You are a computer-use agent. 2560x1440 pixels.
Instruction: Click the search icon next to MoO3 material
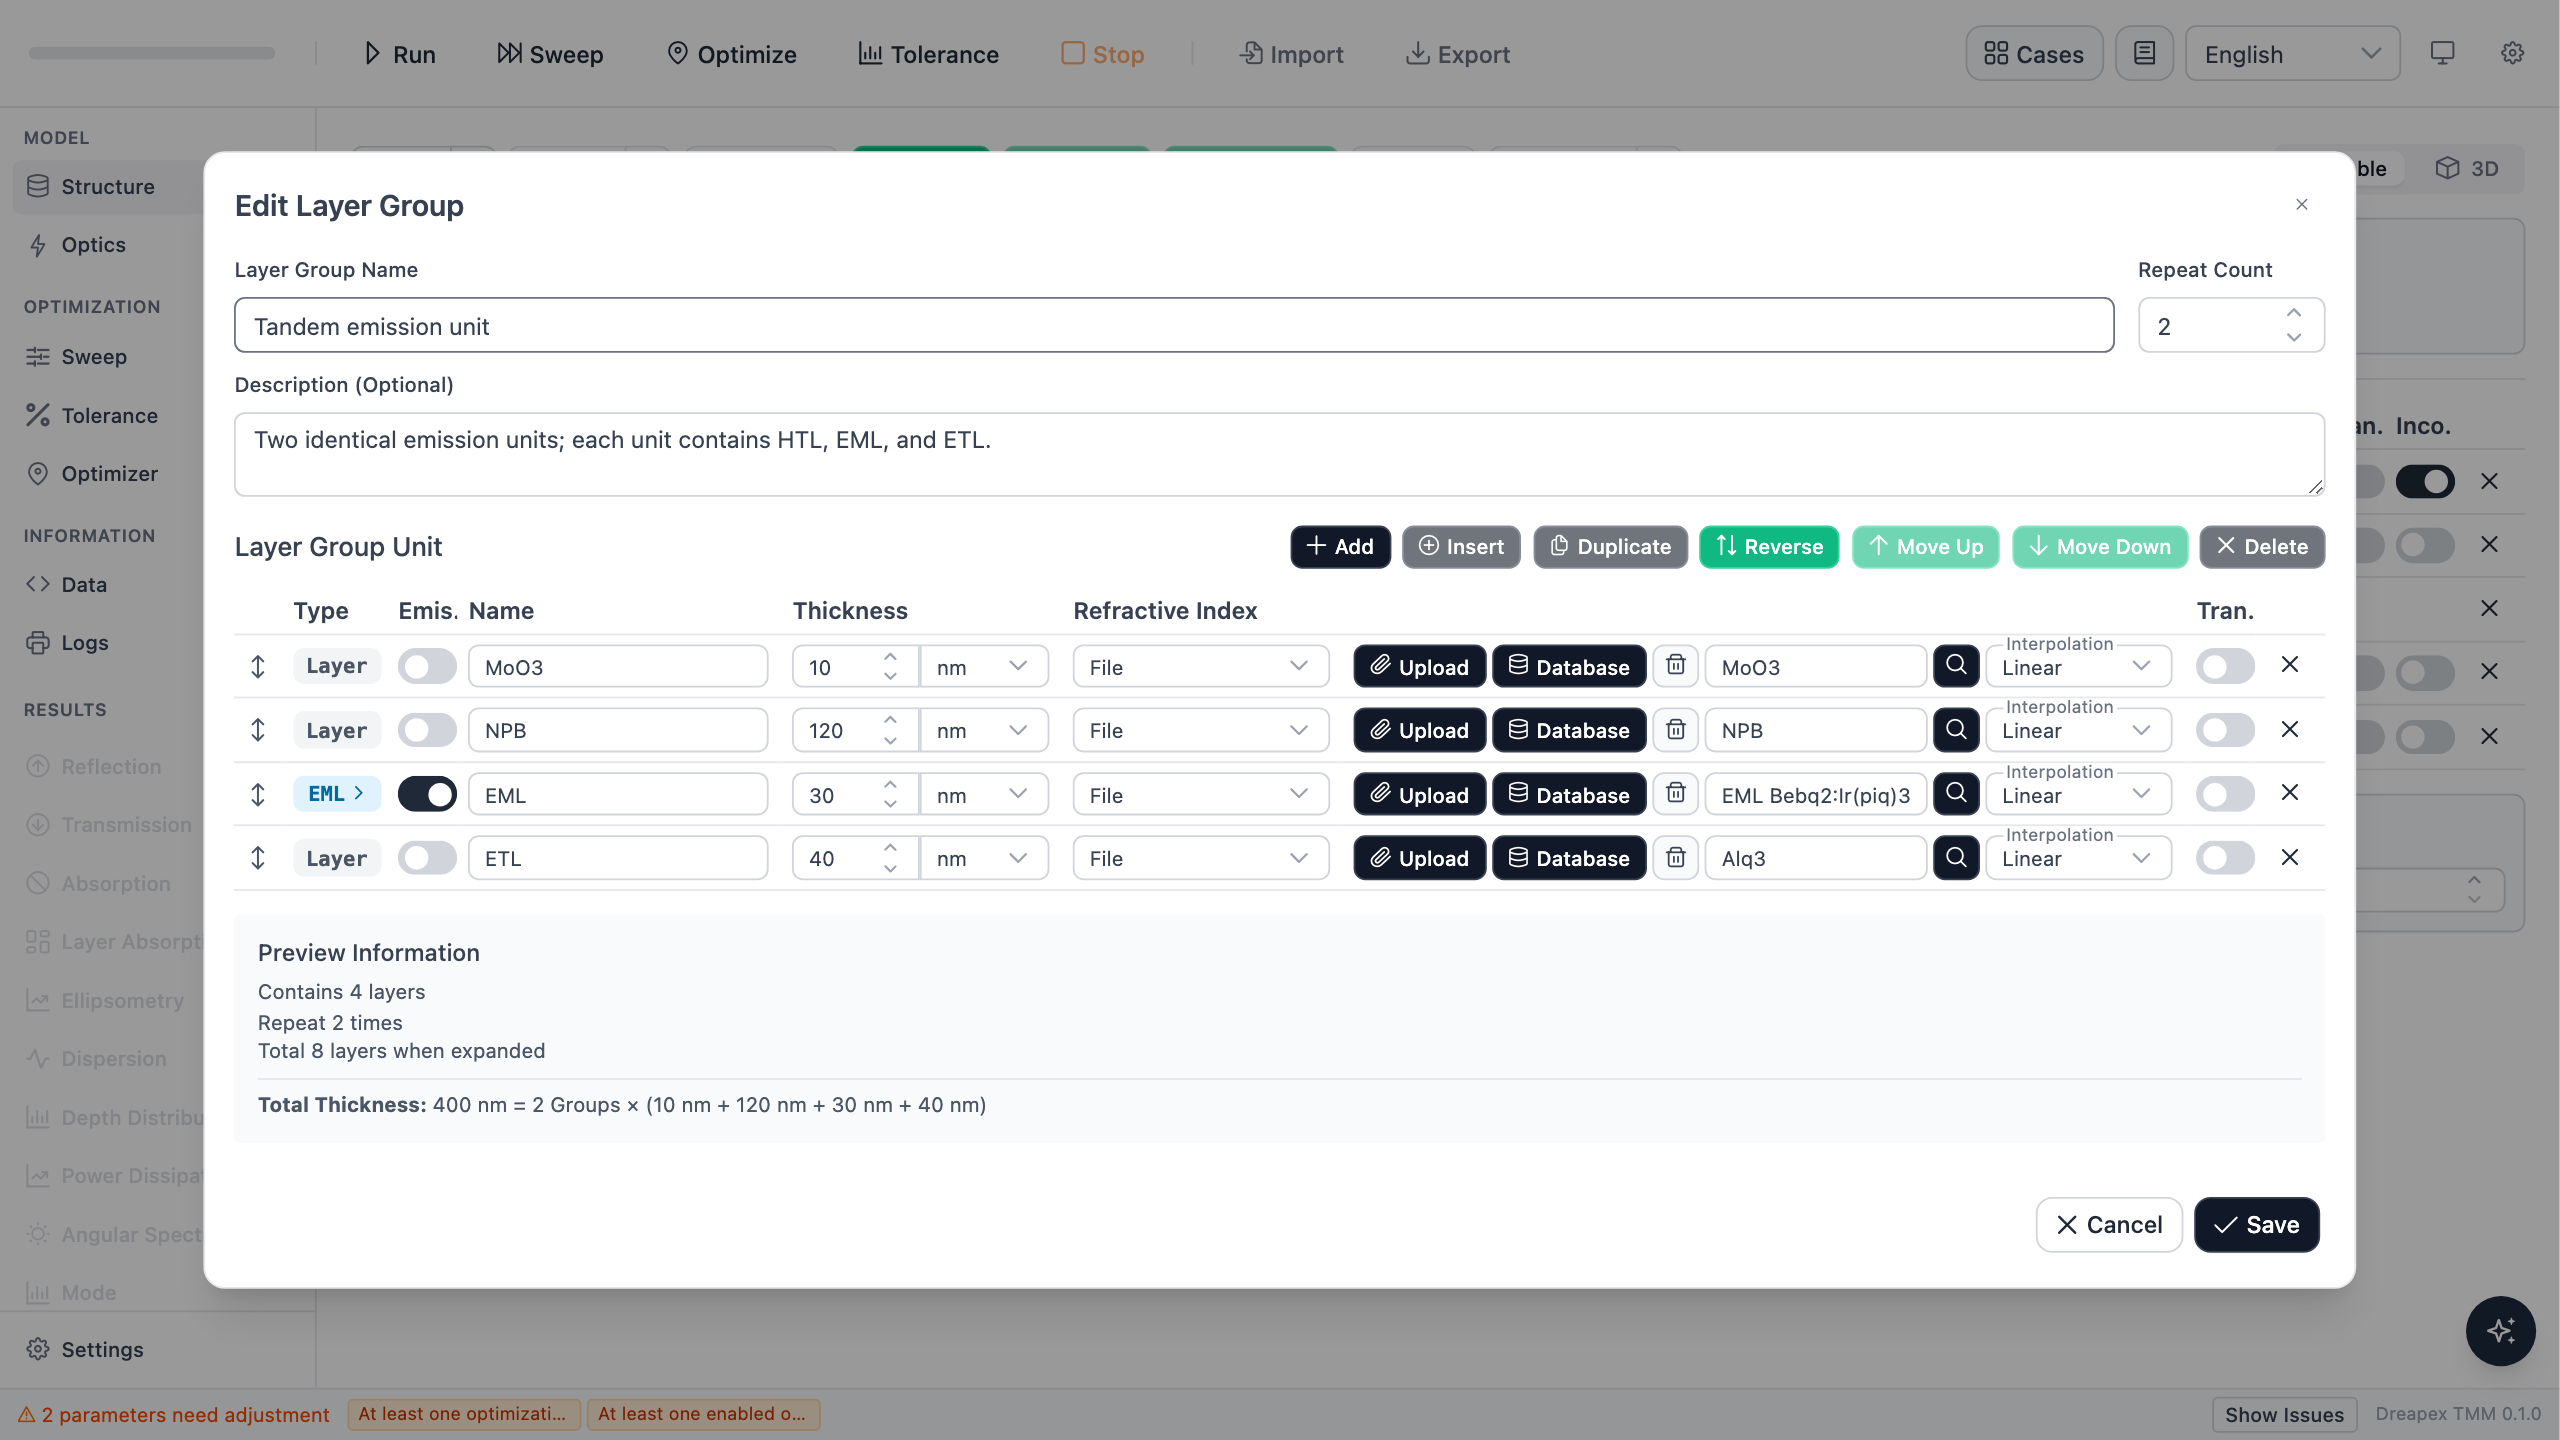[x=1956, y=666]
